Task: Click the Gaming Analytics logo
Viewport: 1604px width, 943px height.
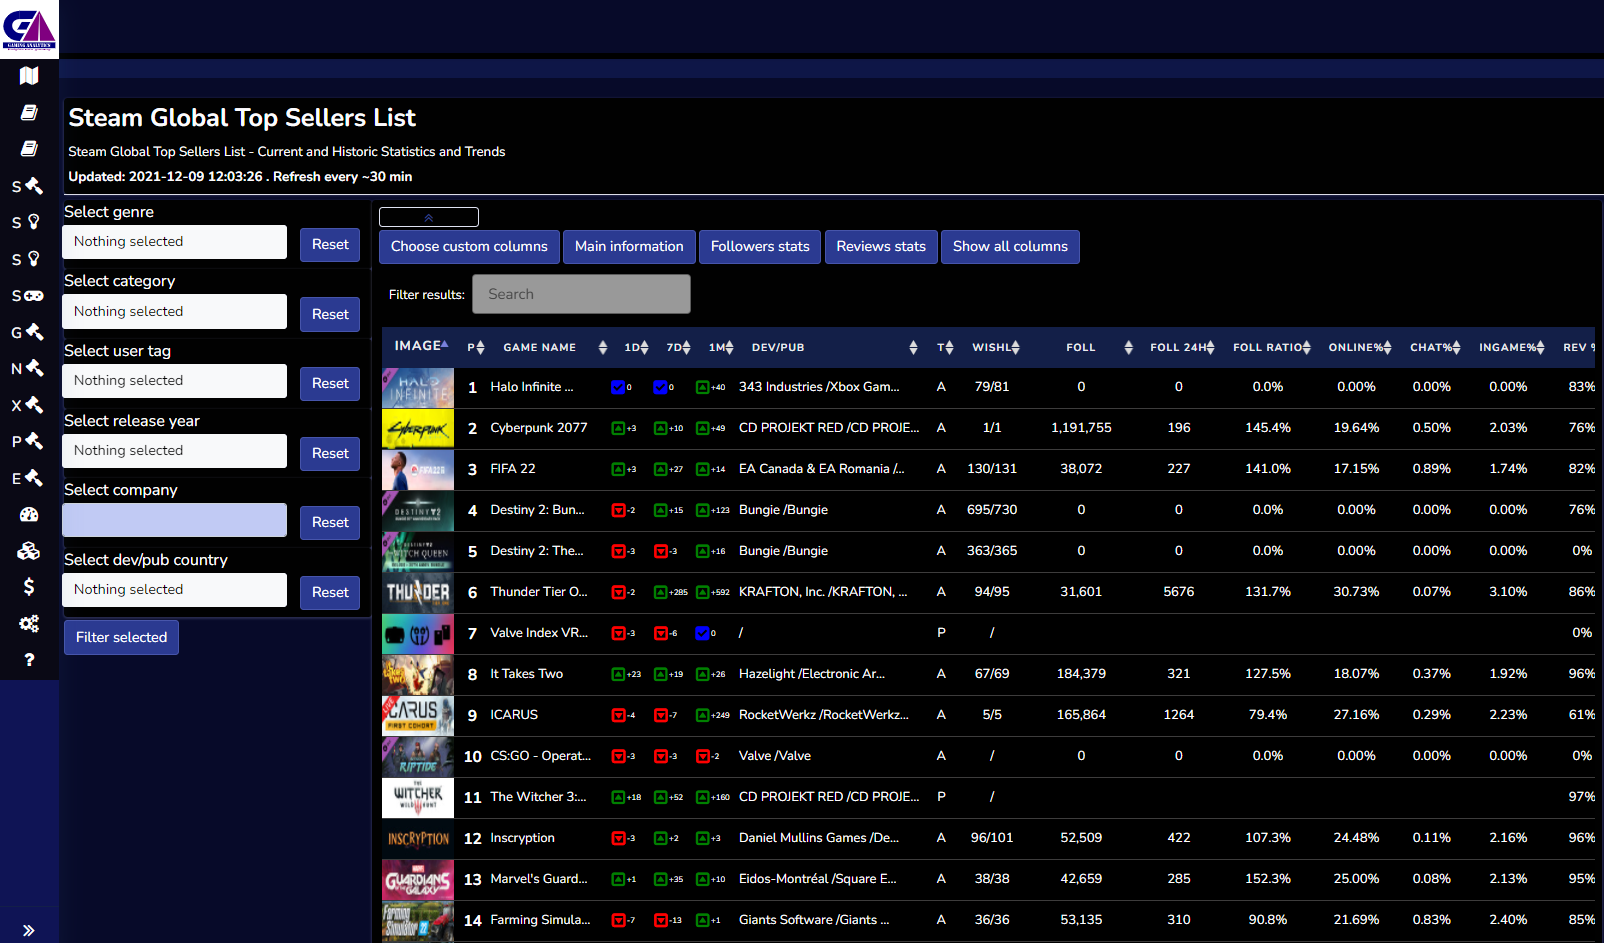Action: (29, 29)
